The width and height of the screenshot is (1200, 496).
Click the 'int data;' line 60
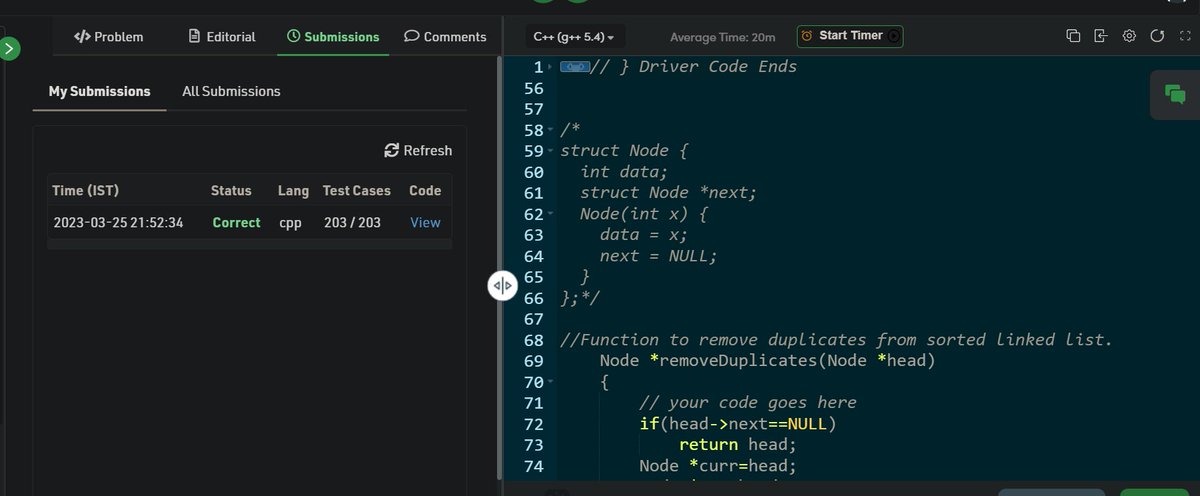pos(624,172)
